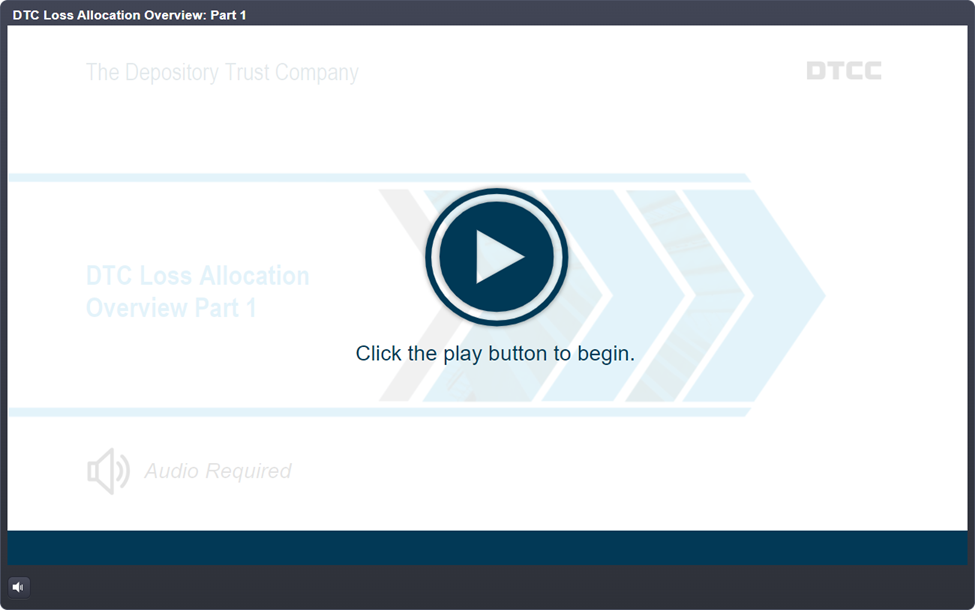This screenshot has height=610, width=975.
Task: Click blank white area below the DTCC logo
Action: (x=844, y=130)
